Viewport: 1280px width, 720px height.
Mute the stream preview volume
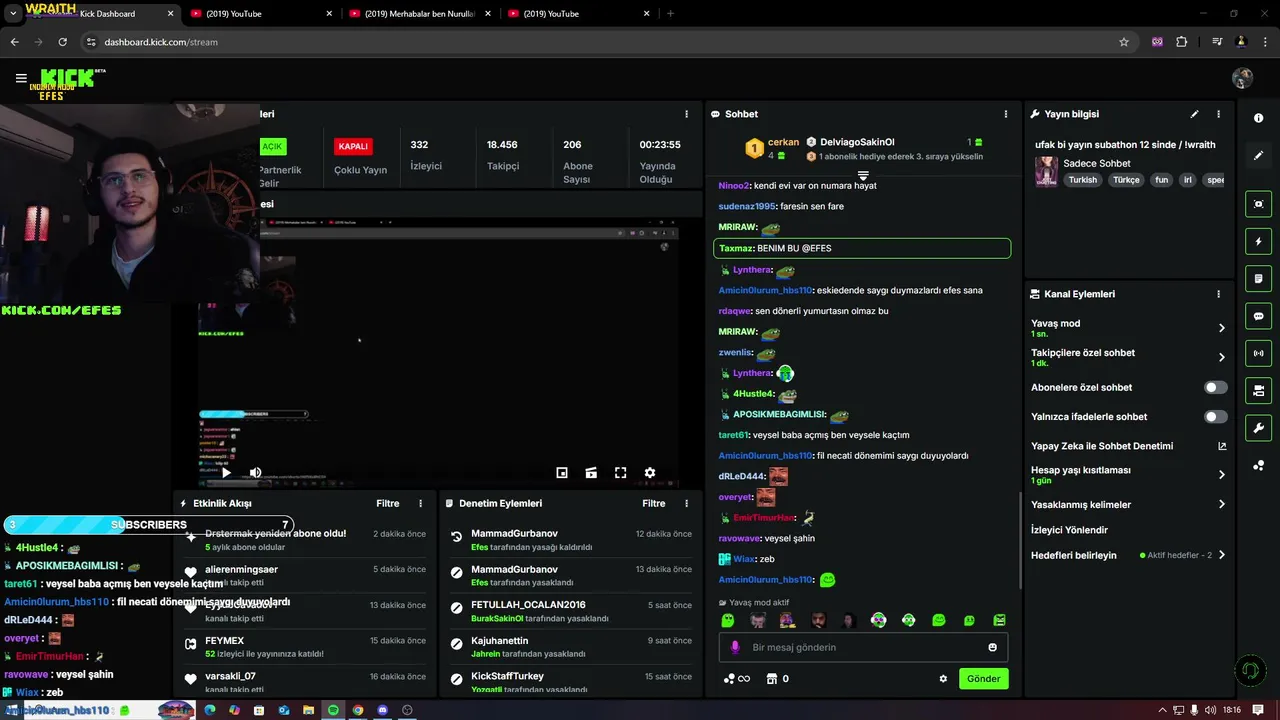pyautogui.click(x=255, y=473)
